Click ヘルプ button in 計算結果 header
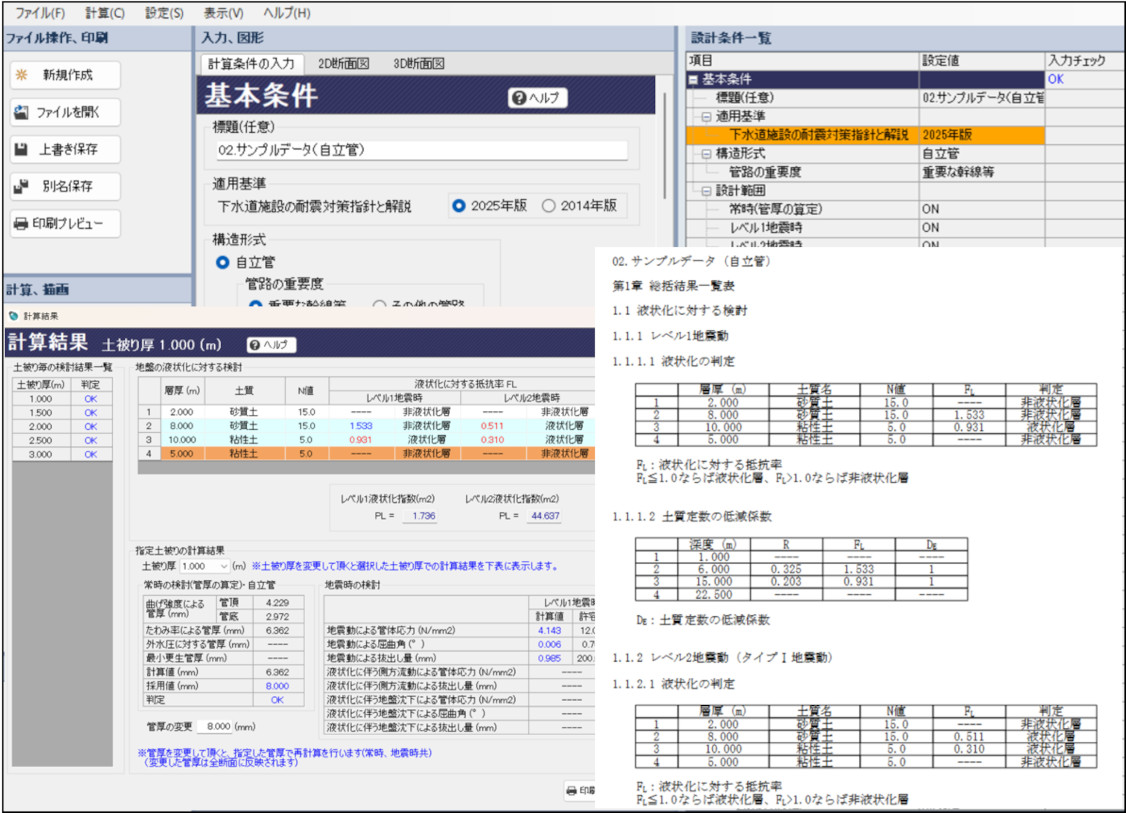 pos(272,344)
